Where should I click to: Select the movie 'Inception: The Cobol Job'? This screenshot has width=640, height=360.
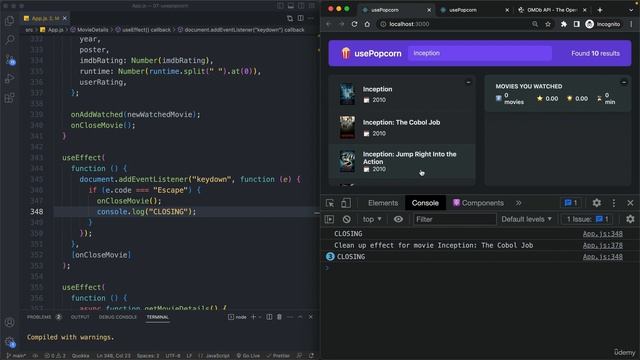pyautogui.click(x=402, y=127)
